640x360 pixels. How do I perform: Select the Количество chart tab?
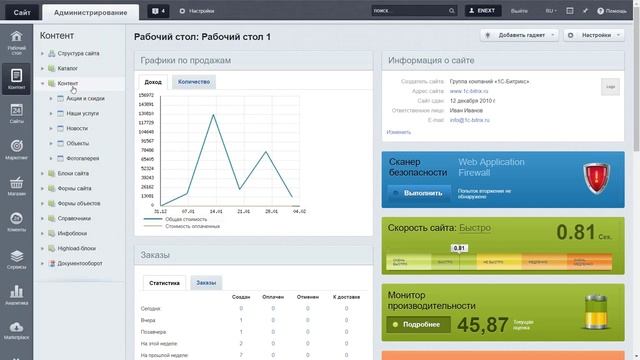click(194, 82)
